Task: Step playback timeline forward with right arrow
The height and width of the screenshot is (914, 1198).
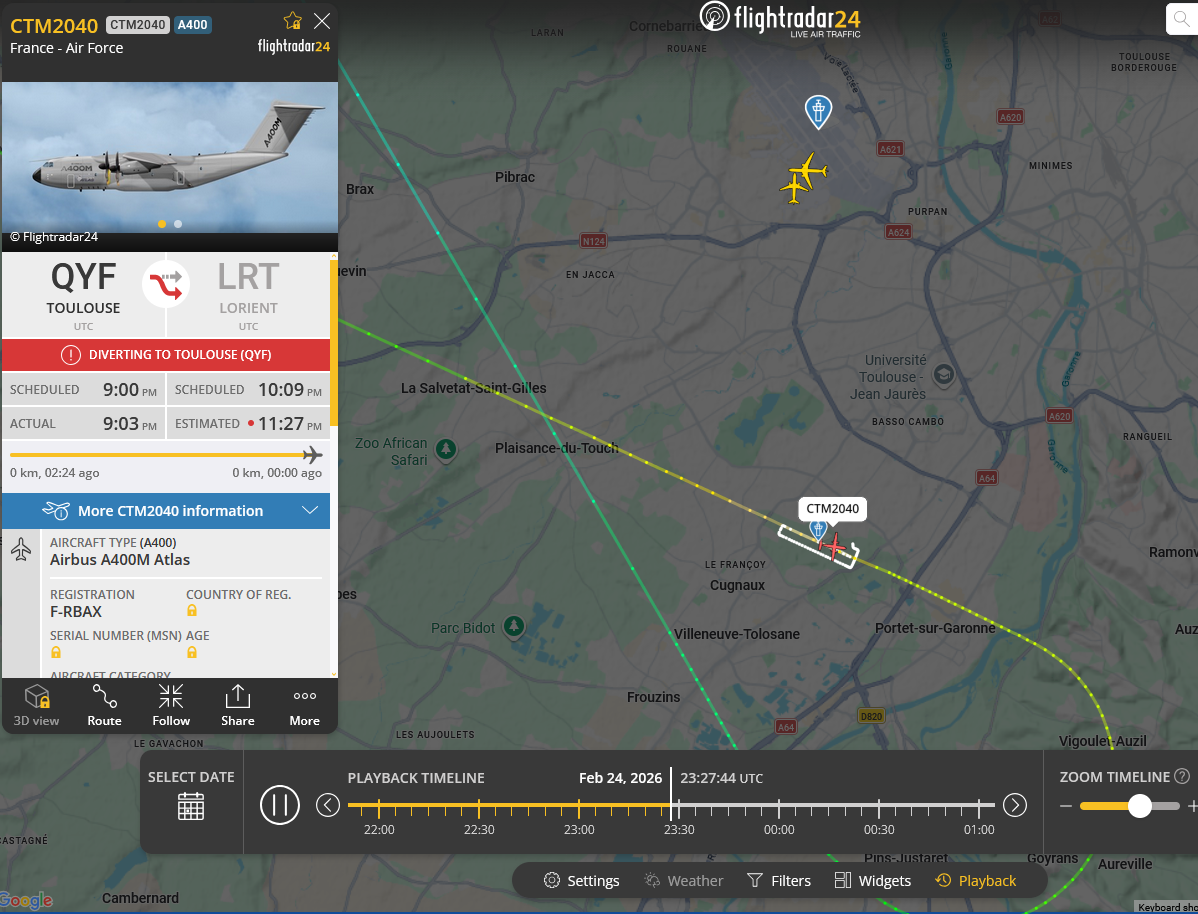Action: (1015, 805)
